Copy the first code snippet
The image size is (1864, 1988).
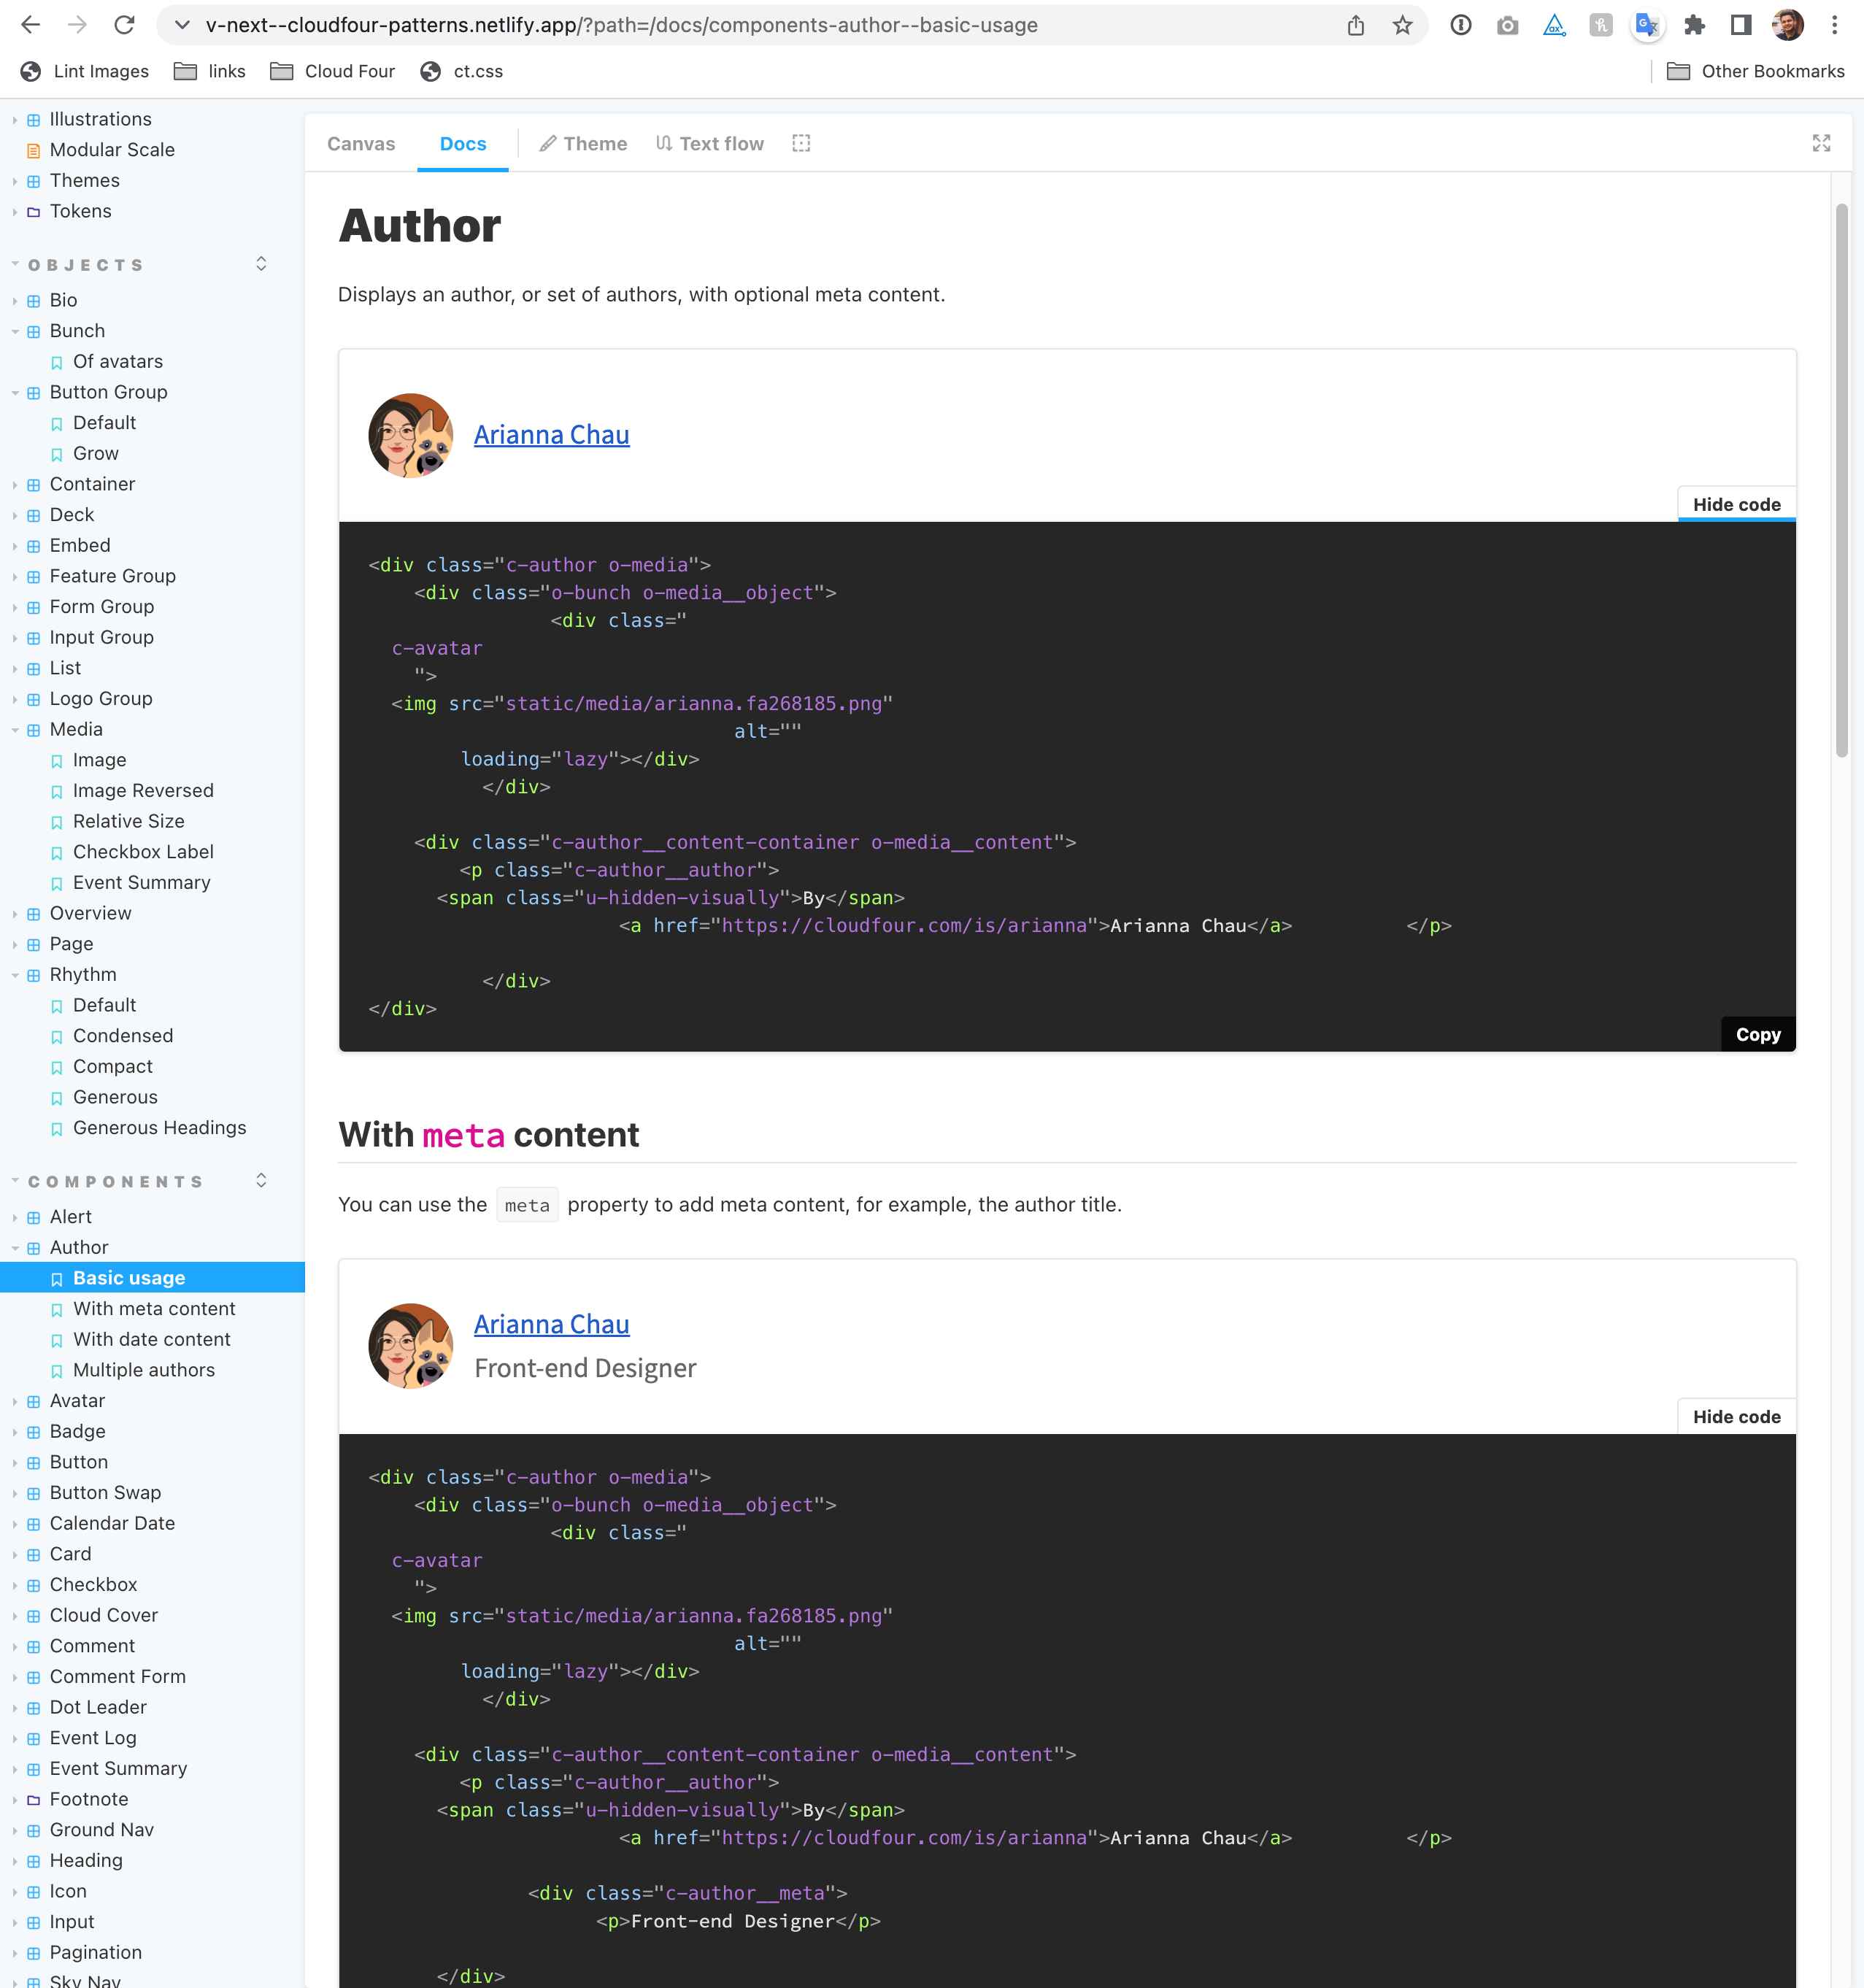(1757, 1034)
